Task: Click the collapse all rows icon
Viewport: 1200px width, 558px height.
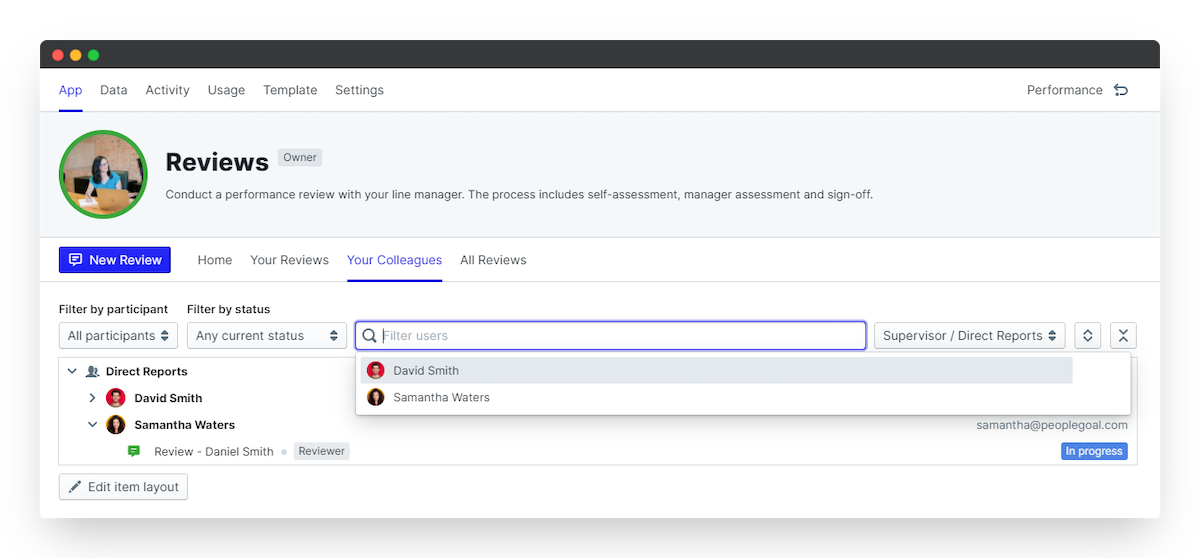Action: (1123, 336)
